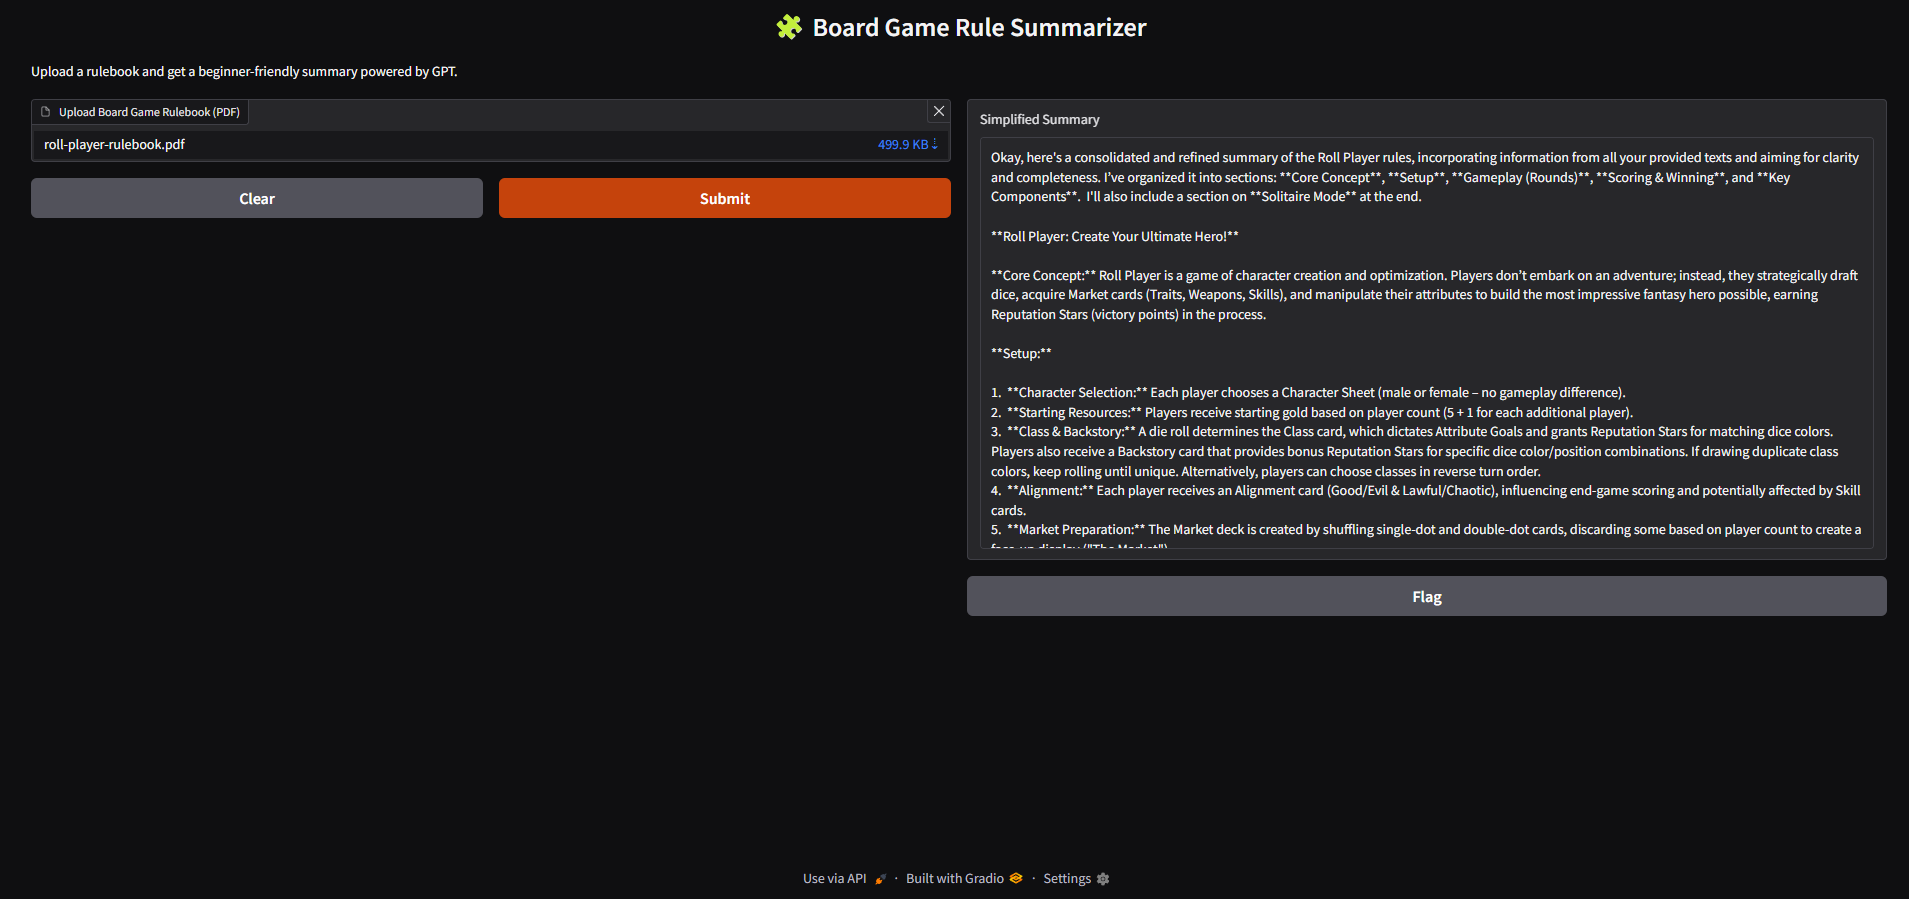Flag the generated summary
Screen dimensions: 1909x899
[x=1427, y=596]
